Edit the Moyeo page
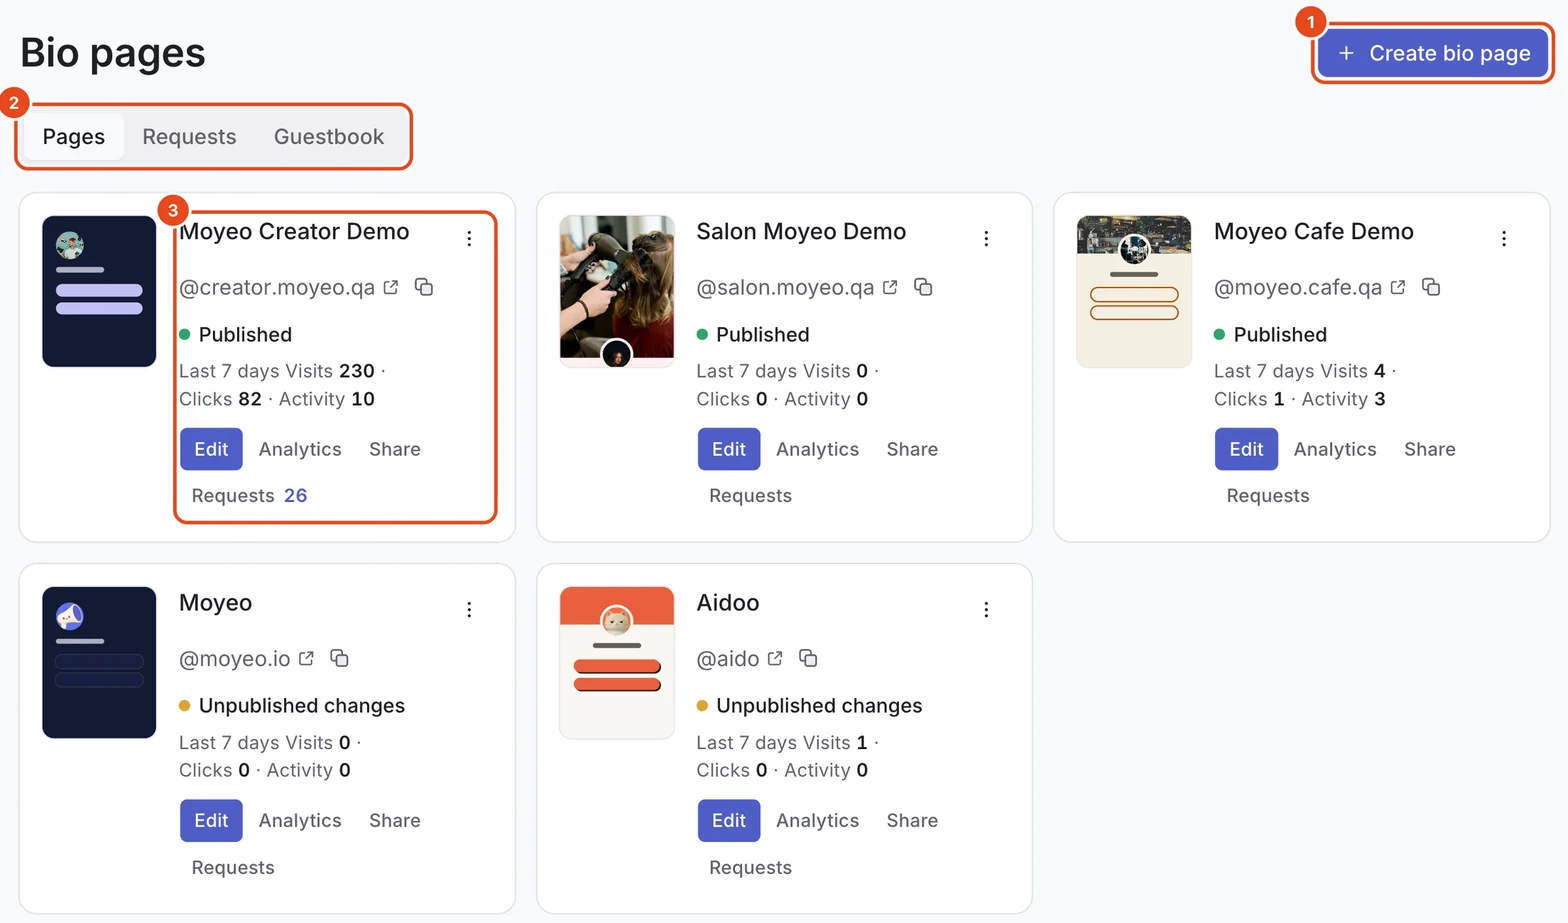The height and width of the screenshot is (923, 1568). [211, 820]
